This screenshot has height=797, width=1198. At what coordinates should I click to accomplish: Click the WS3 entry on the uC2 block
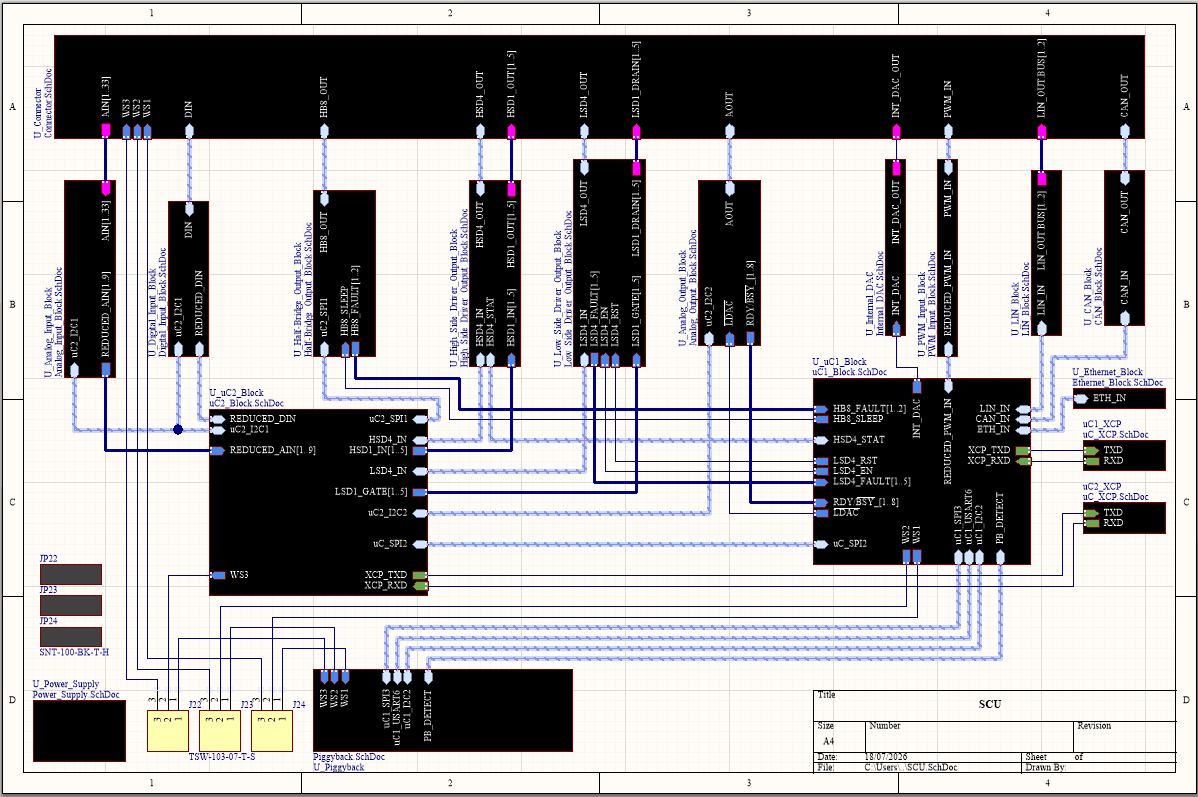pos(230,575)
